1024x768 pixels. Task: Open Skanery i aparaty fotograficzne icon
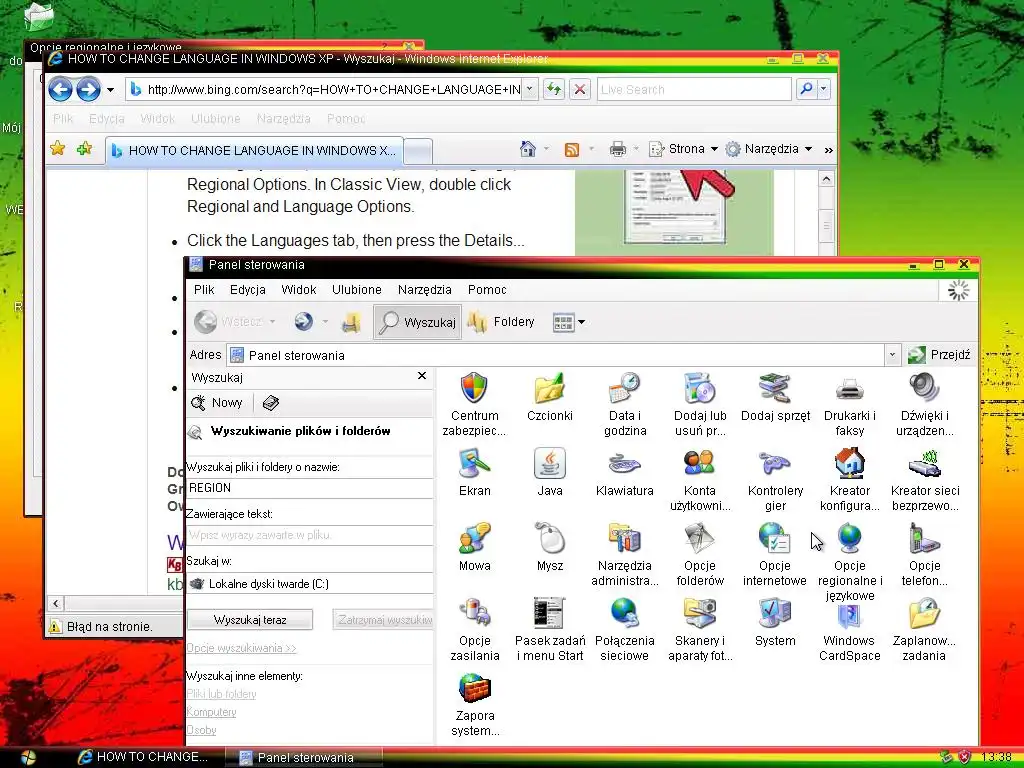699,629
